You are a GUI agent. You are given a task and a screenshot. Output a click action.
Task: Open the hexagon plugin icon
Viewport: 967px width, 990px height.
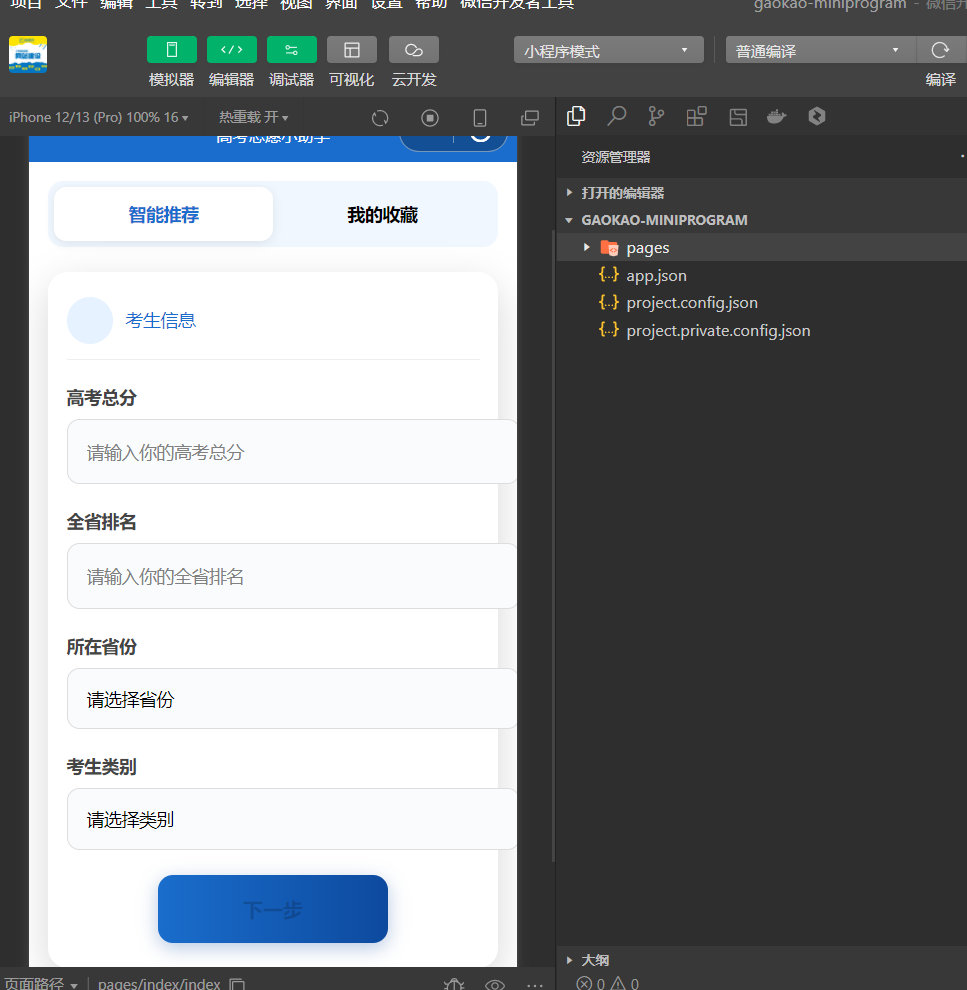(817, 116)
